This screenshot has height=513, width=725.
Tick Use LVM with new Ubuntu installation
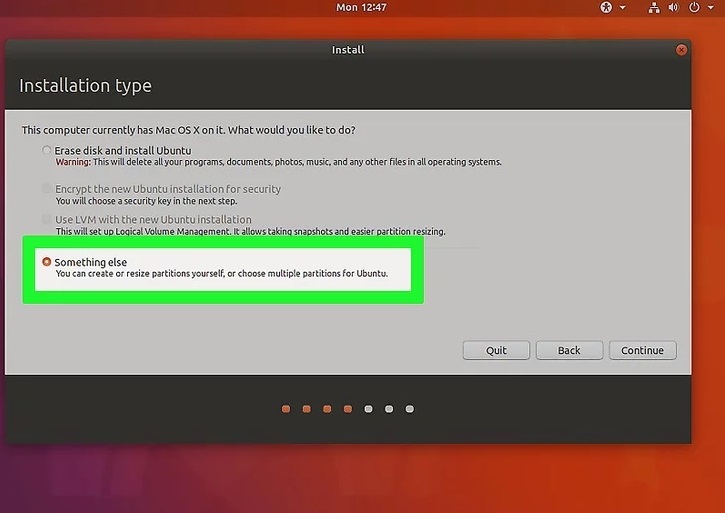(46, 219)
